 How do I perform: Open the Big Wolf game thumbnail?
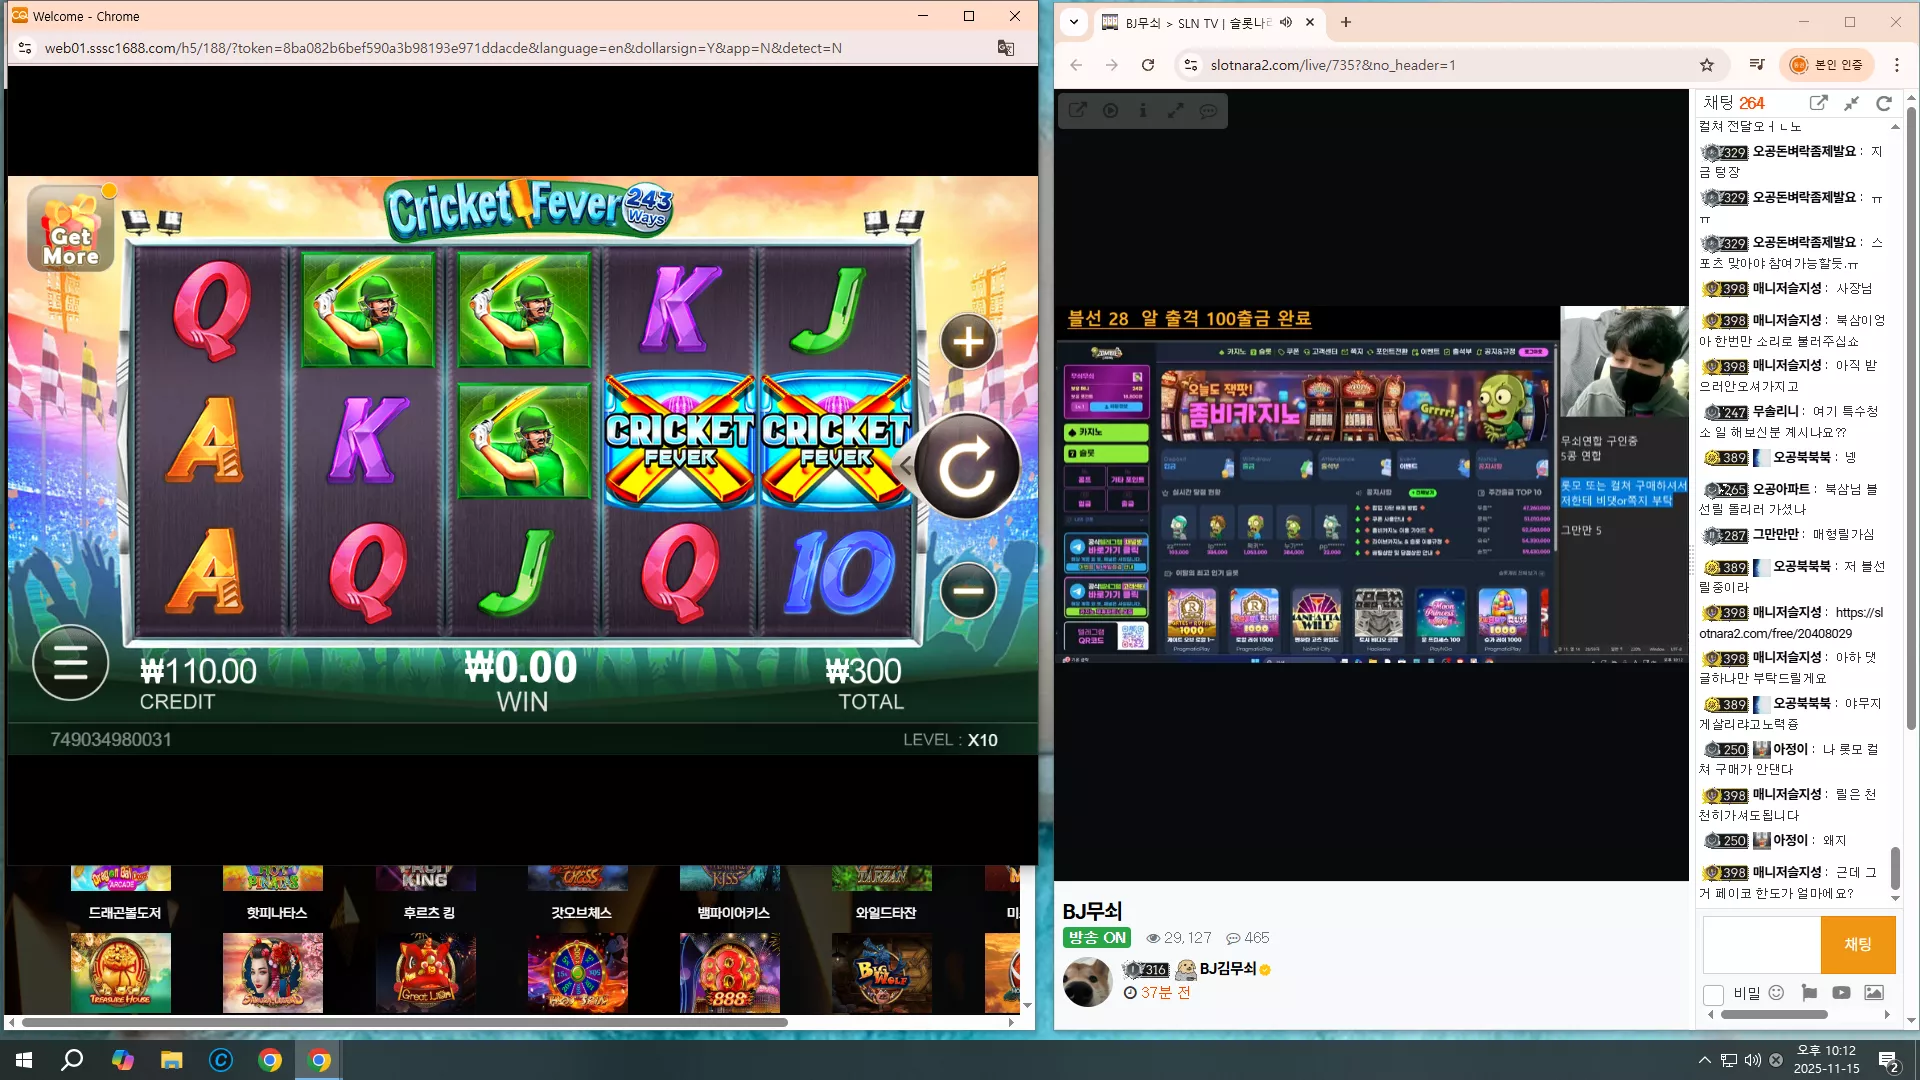882,972
